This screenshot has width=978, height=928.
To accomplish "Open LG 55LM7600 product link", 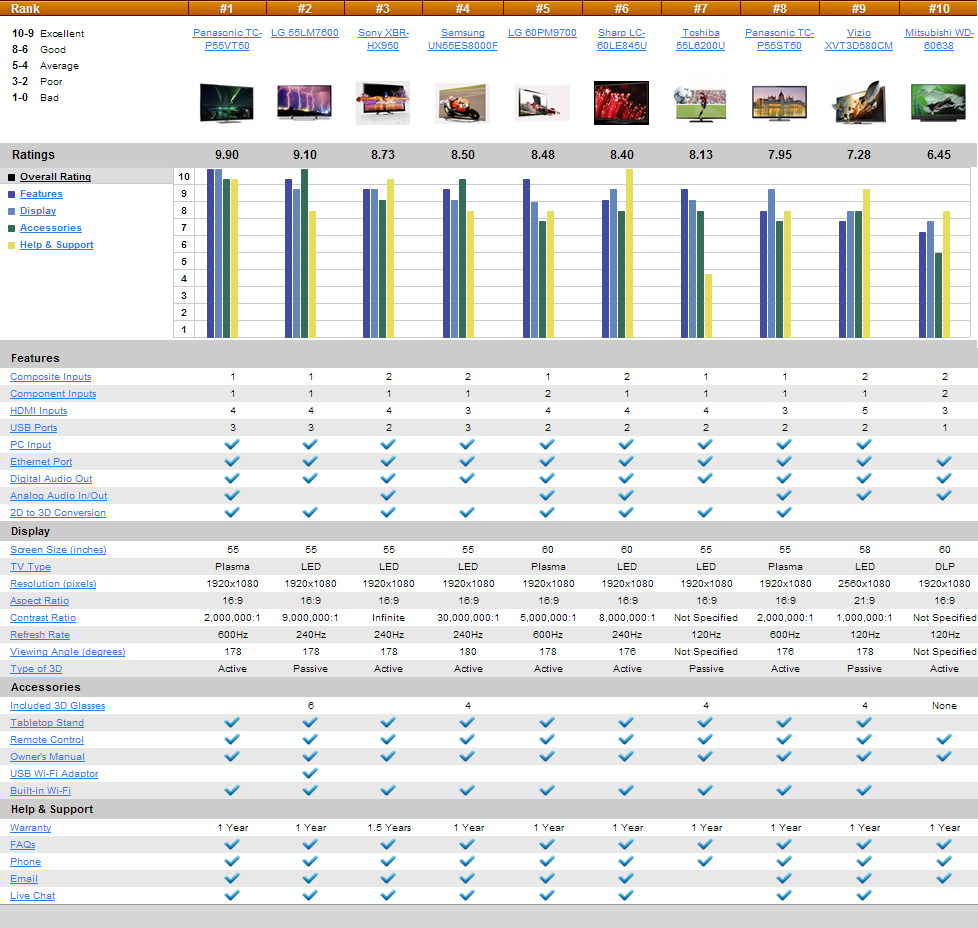I will coord(305,32).
